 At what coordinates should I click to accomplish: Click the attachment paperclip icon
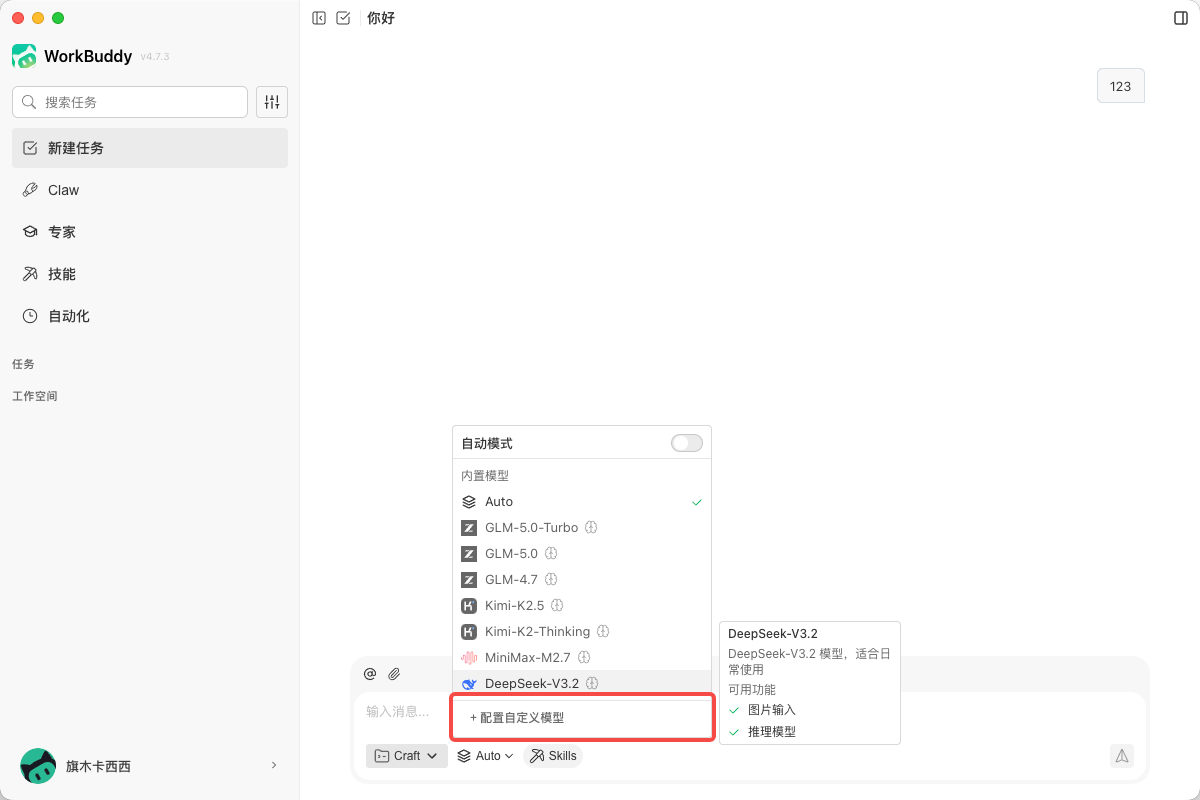click(394, 674)
